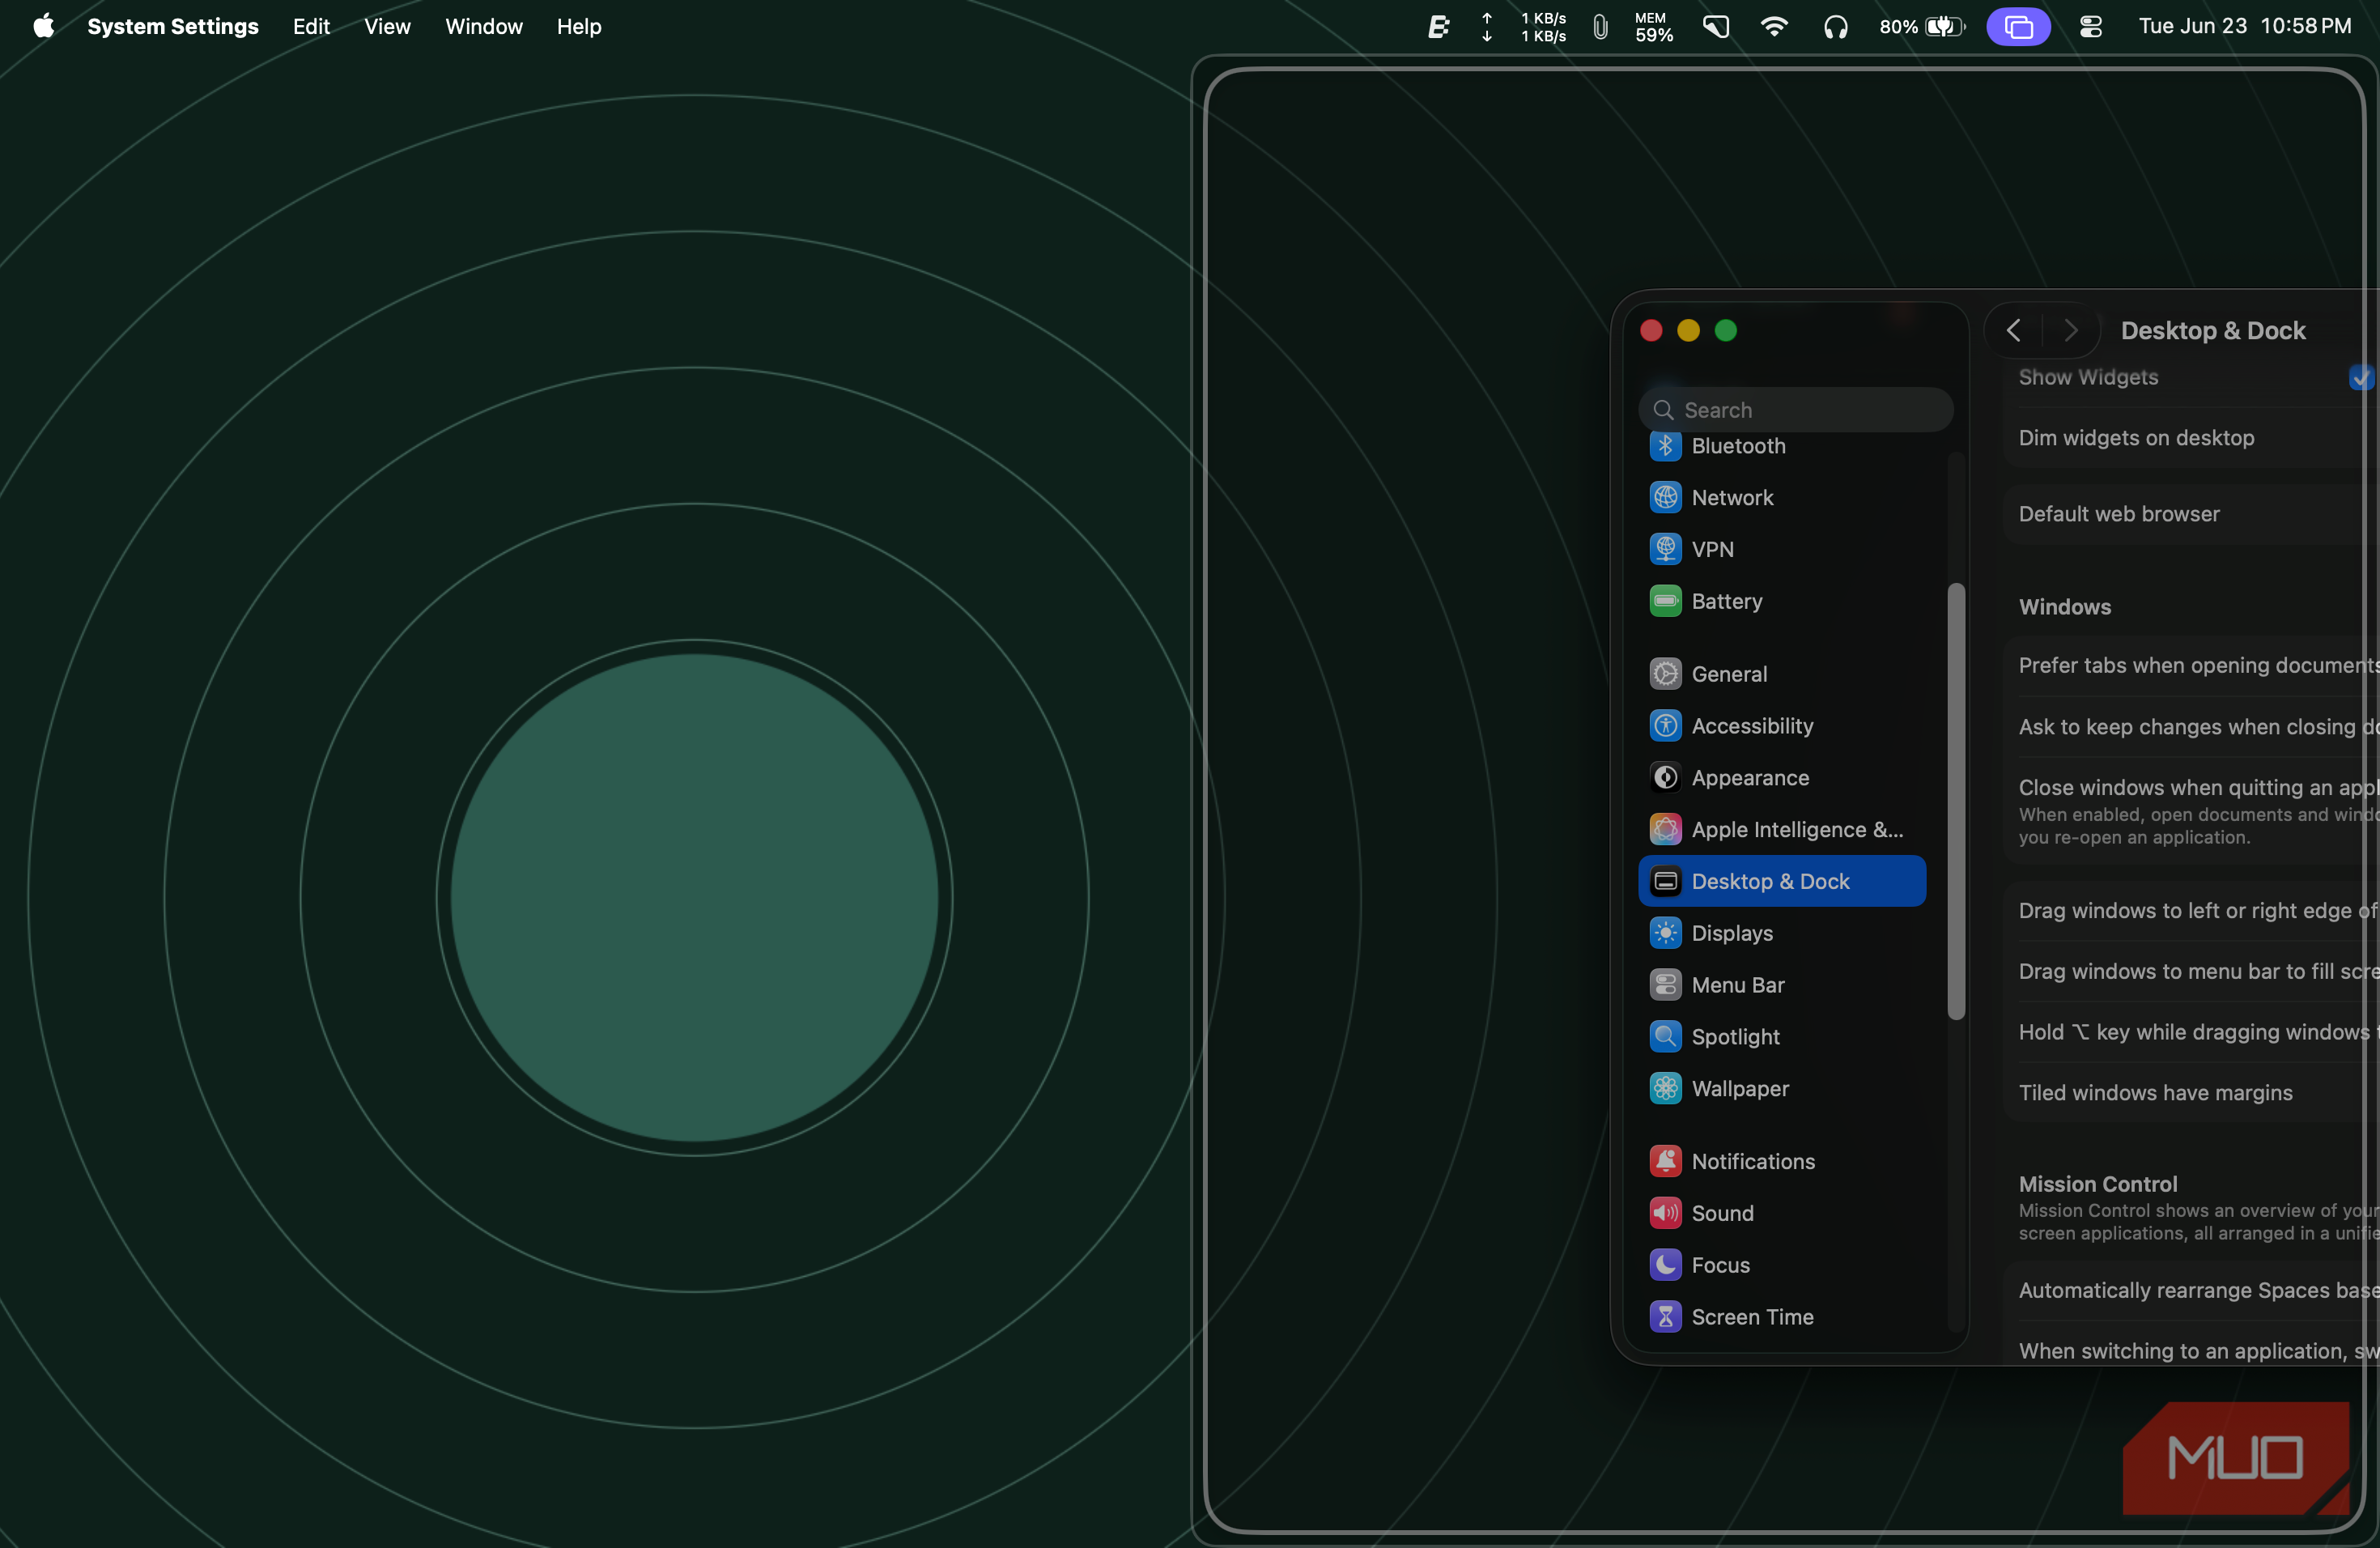
Task: Select the Network globe icon in sidebar
Action: [1665, 498]
